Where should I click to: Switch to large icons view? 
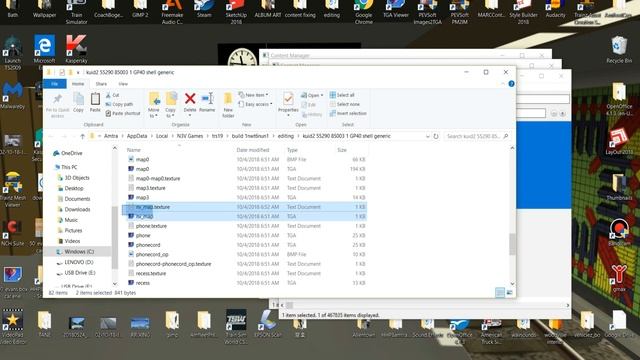point(509,293)
